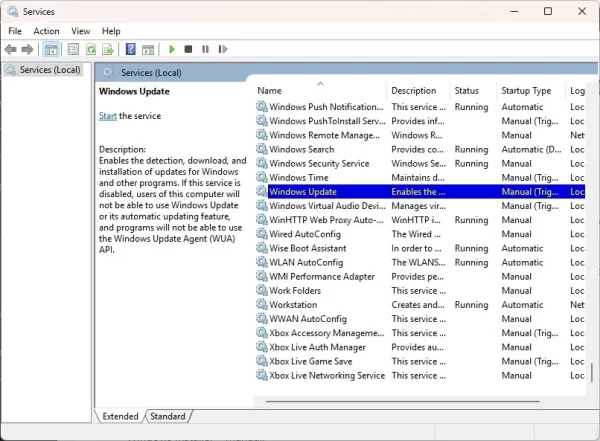Select the Windows Push Notification service row
600x441 pixels.
[420, 107]
